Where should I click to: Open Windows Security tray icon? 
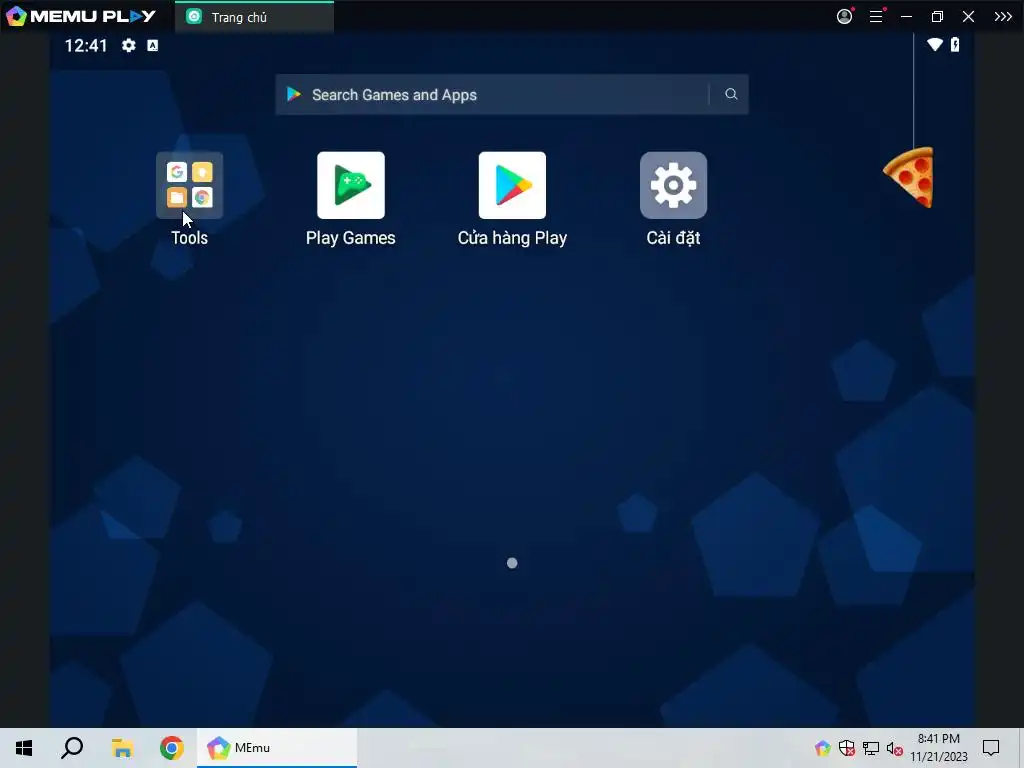click(846, 748)
